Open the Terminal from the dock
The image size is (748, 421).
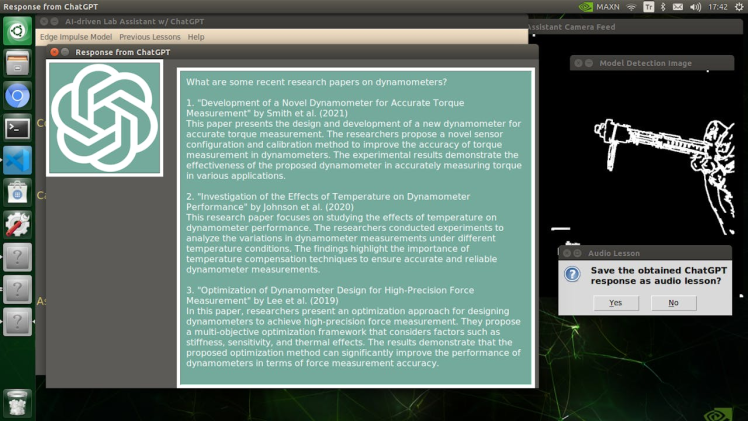coord(18,128)
